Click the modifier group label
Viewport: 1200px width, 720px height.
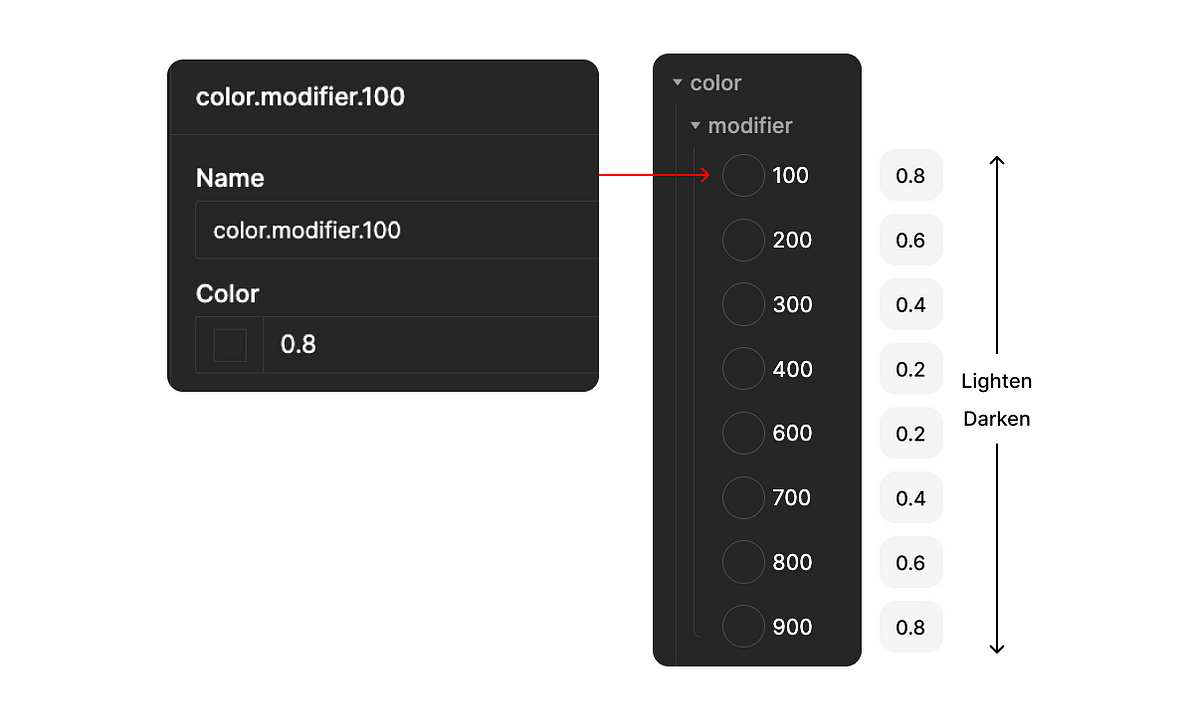pyautogui.click(x=750, y=126)
